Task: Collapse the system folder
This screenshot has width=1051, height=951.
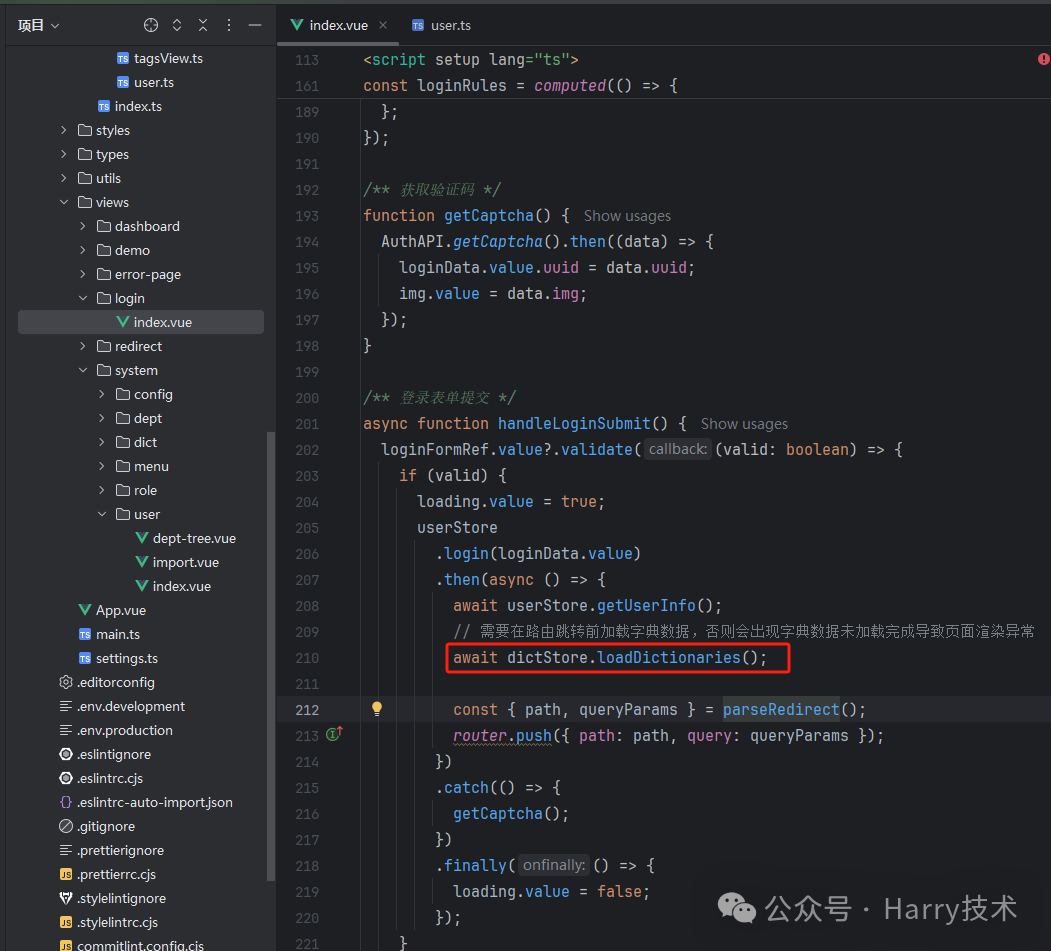Action: click(x=82, y=370)
